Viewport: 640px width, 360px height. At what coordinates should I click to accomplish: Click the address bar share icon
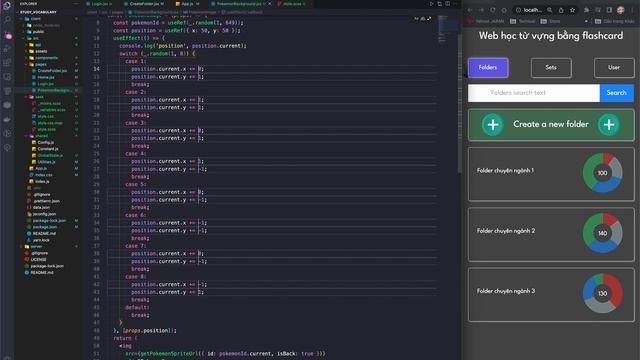click(x=561, y=10)
